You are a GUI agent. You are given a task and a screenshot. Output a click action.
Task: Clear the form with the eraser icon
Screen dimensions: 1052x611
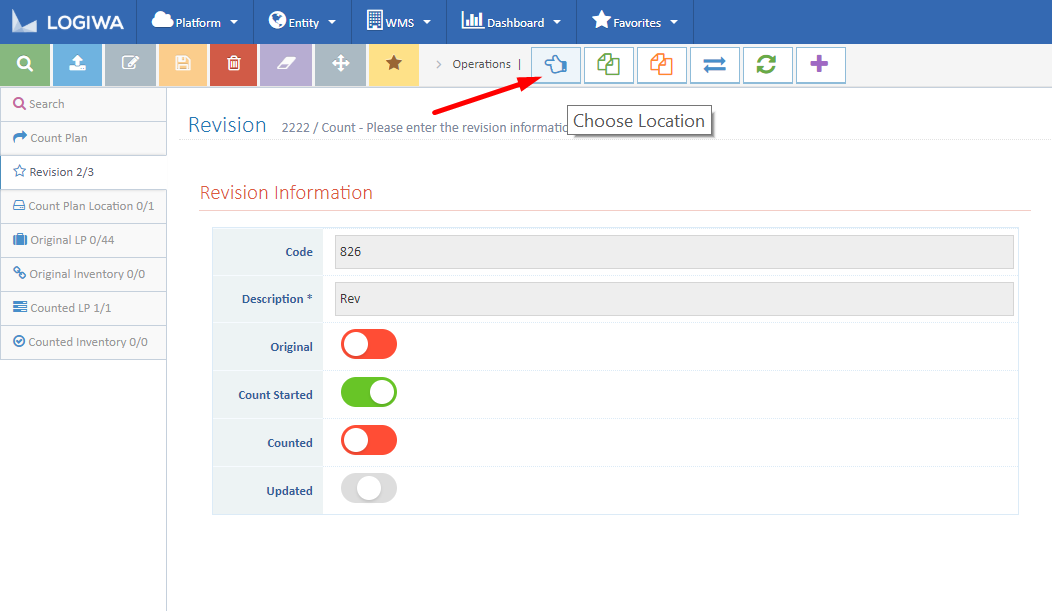(x=286, y=64)
